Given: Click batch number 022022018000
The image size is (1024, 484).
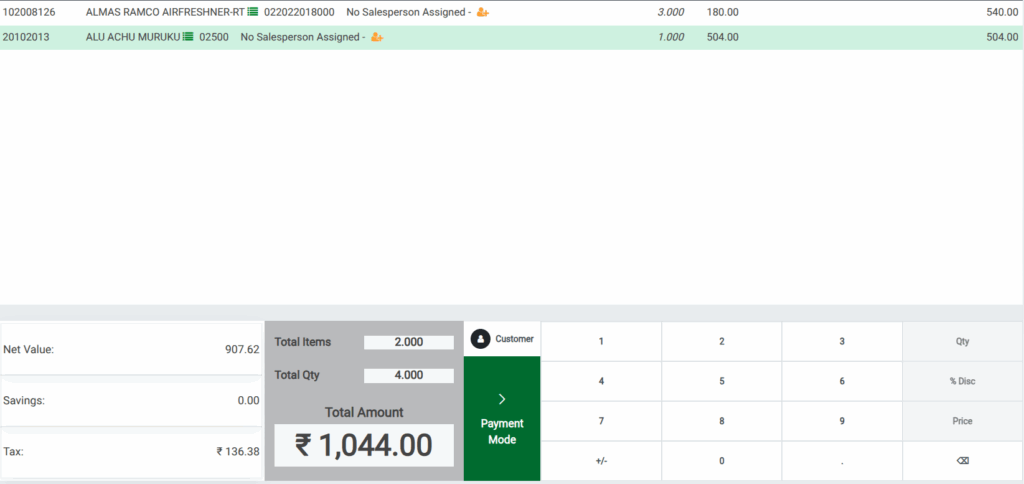Looking at the screenshot, I should click(x=299, y=12).
